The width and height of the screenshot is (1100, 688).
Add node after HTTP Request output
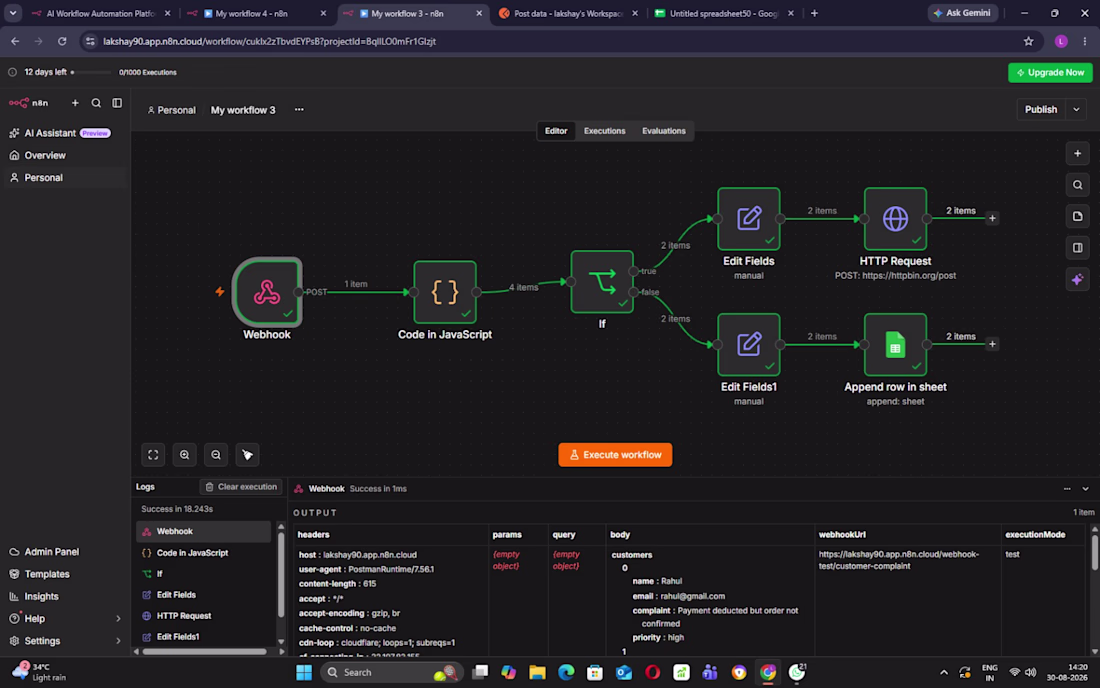coord(992,218)
